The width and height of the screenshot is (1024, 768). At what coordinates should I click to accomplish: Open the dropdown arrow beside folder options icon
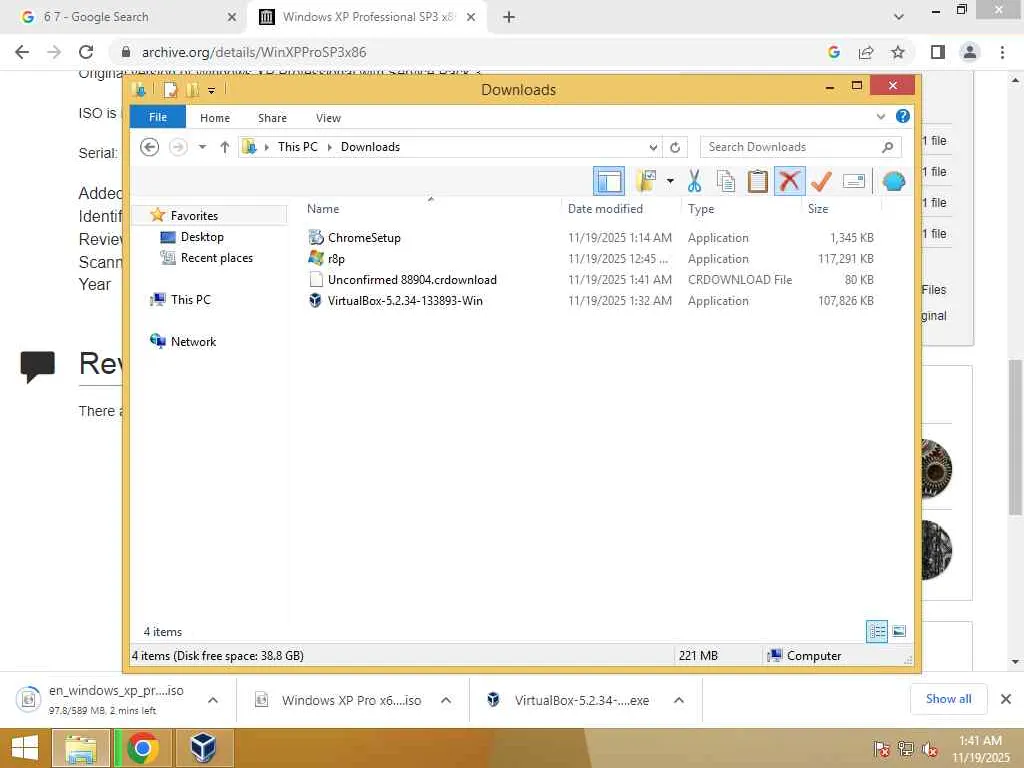coord(670,181)
